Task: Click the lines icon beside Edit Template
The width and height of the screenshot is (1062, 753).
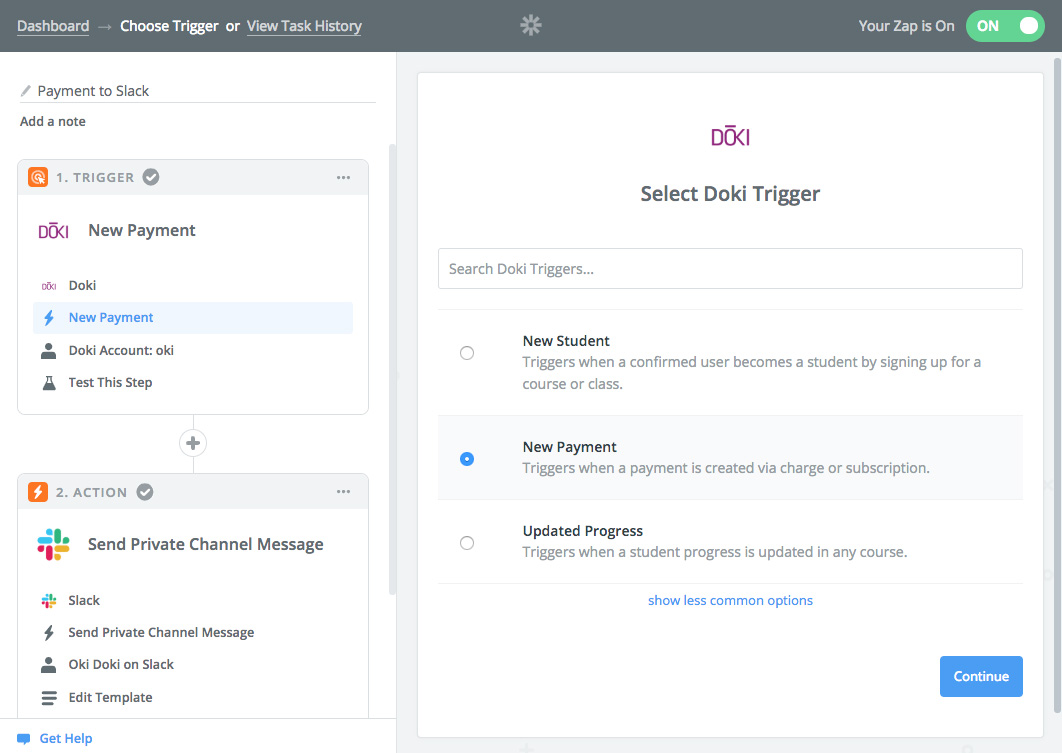Action: click(49, 697)
